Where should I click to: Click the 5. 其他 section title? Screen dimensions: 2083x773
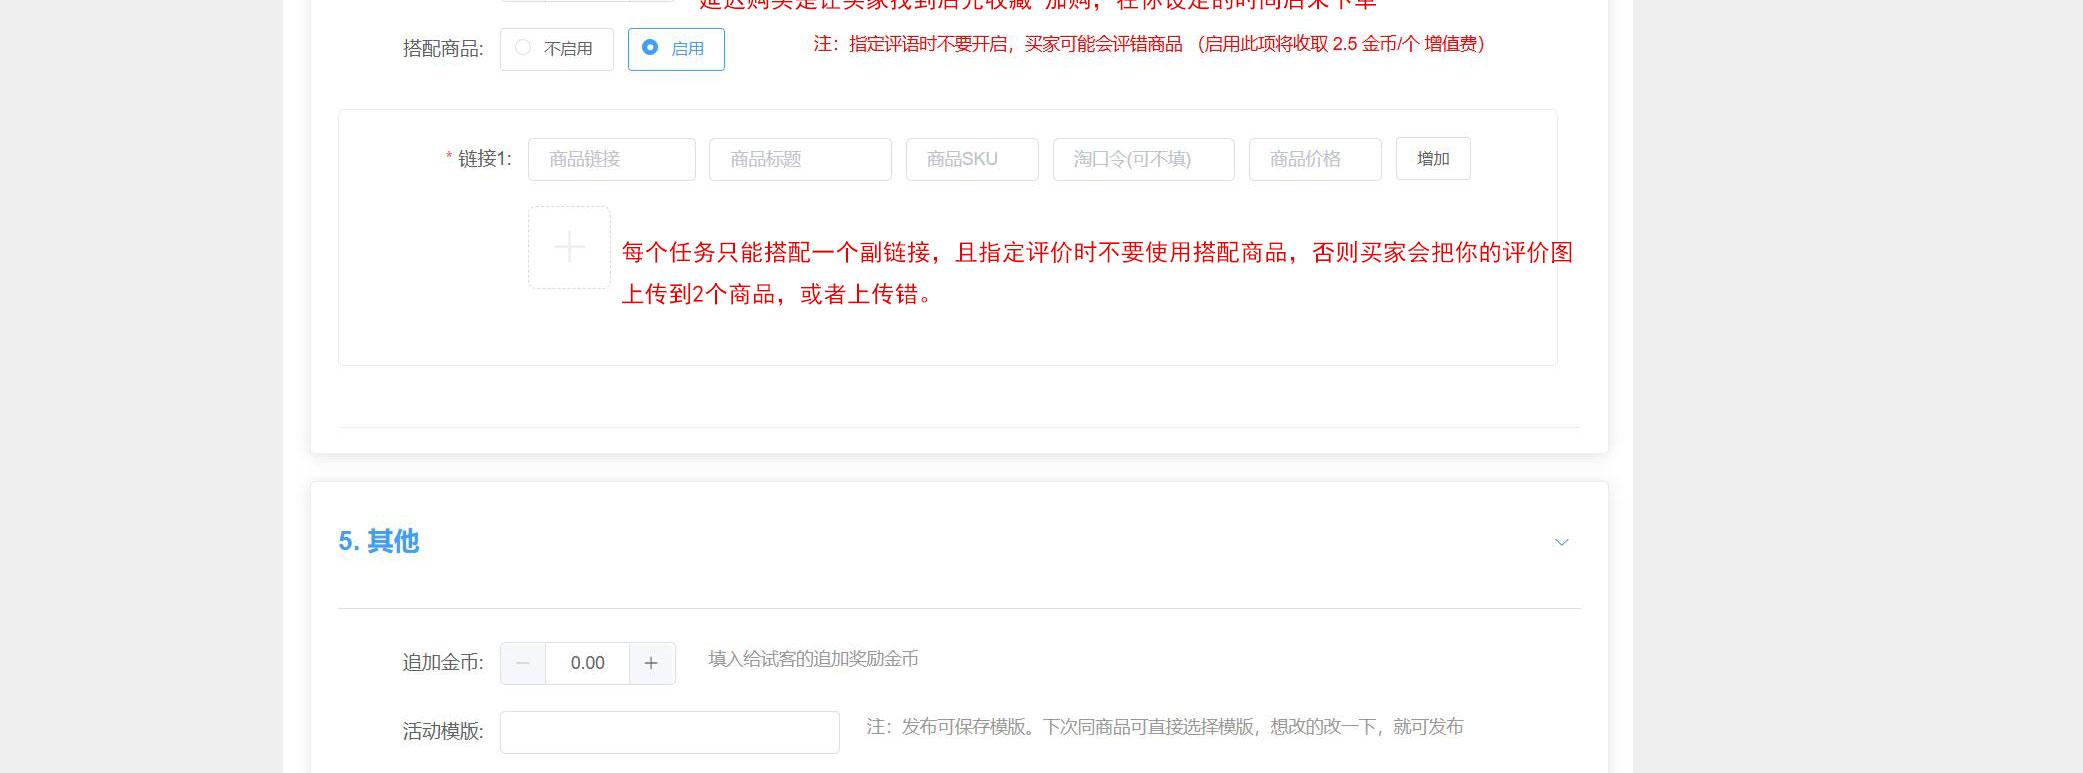pyautogui.click(x=378, y=541)
